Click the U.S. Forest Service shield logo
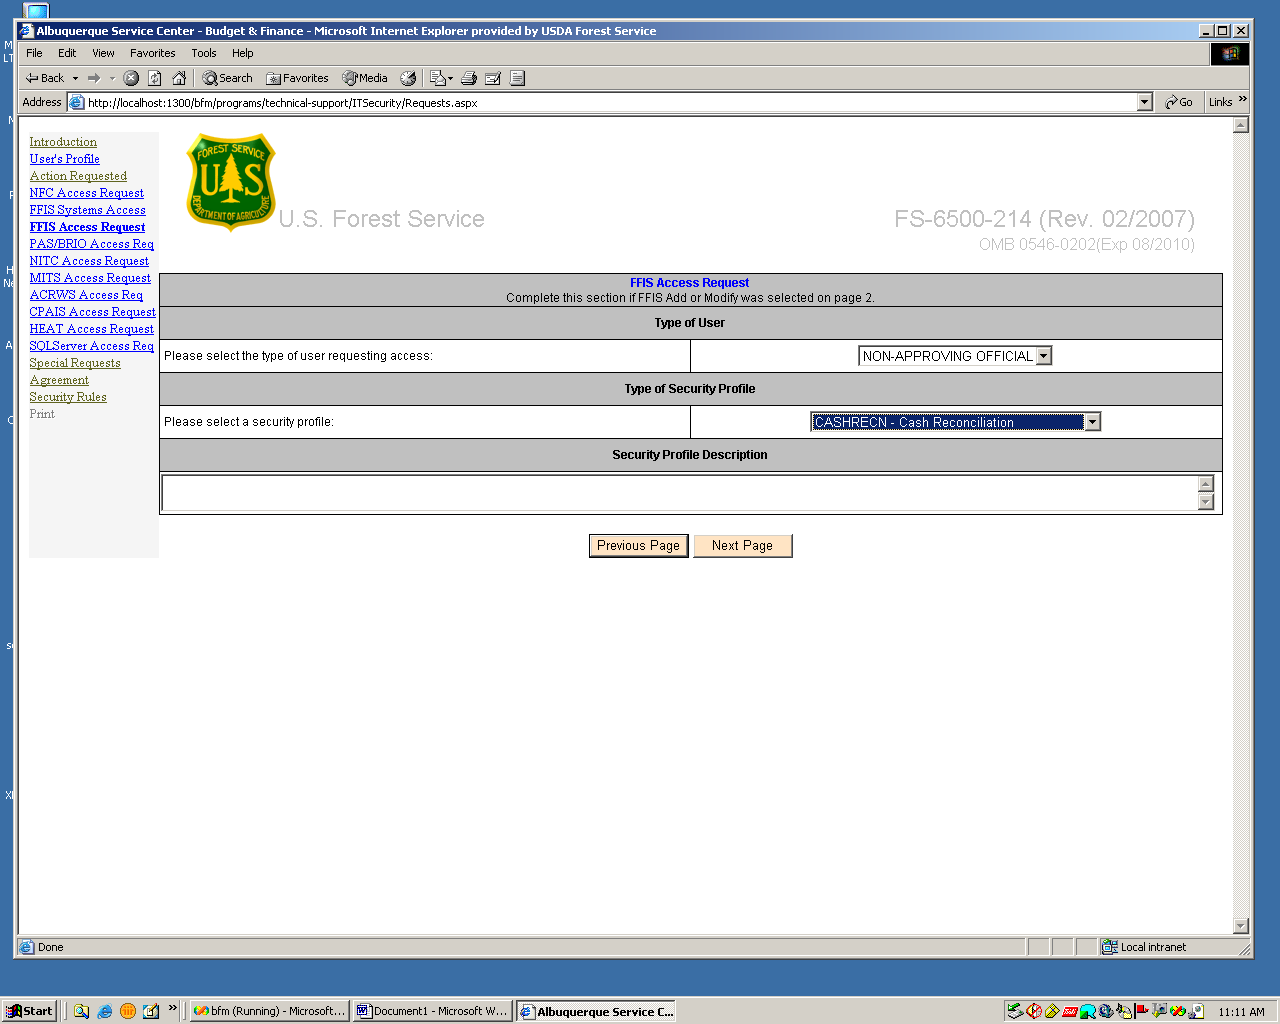The width and height of the screenshot is (1280, 1024). (x=231, y=182)
